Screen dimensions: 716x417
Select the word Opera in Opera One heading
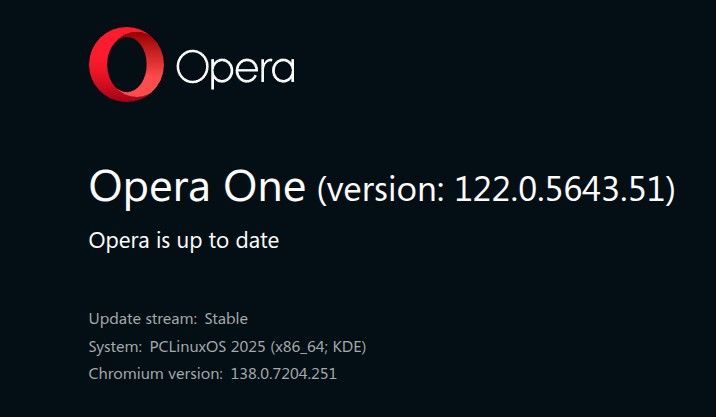tap(150, 188)
